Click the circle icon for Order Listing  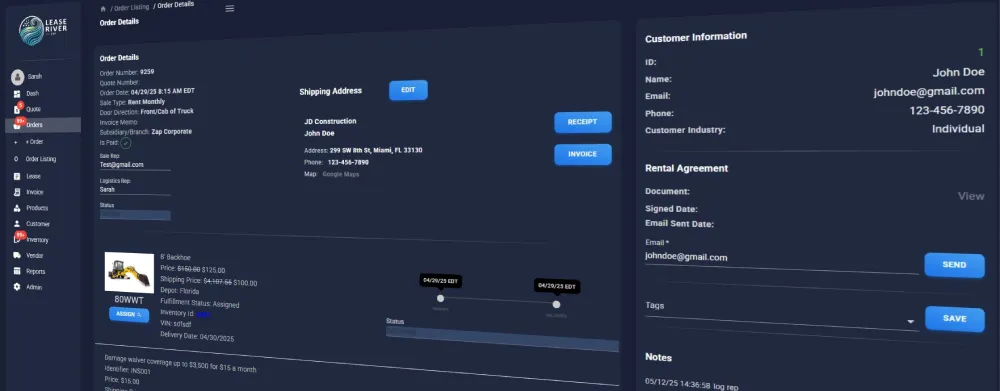click(16, 159)
